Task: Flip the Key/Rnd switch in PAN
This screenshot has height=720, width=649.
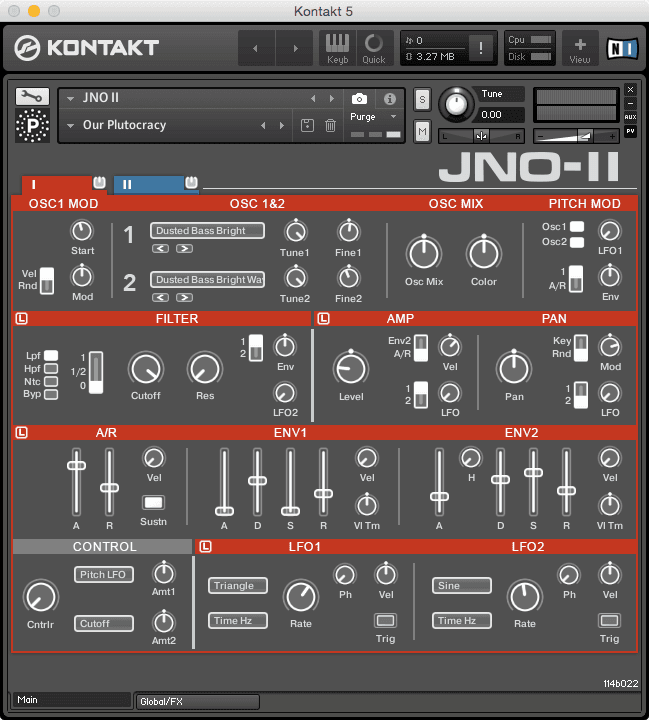Action: [x=581, y=348]
